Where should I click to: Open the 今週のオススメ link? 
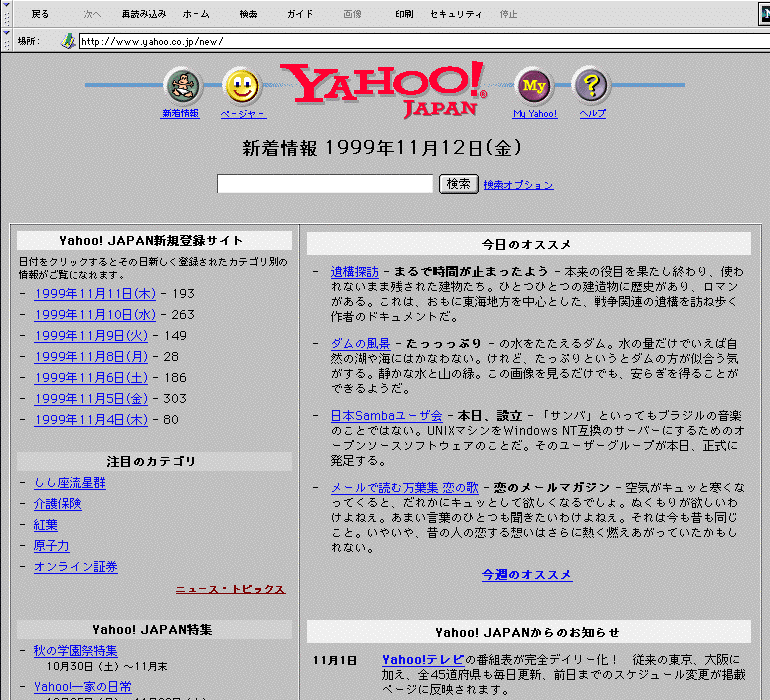point(527,574)
